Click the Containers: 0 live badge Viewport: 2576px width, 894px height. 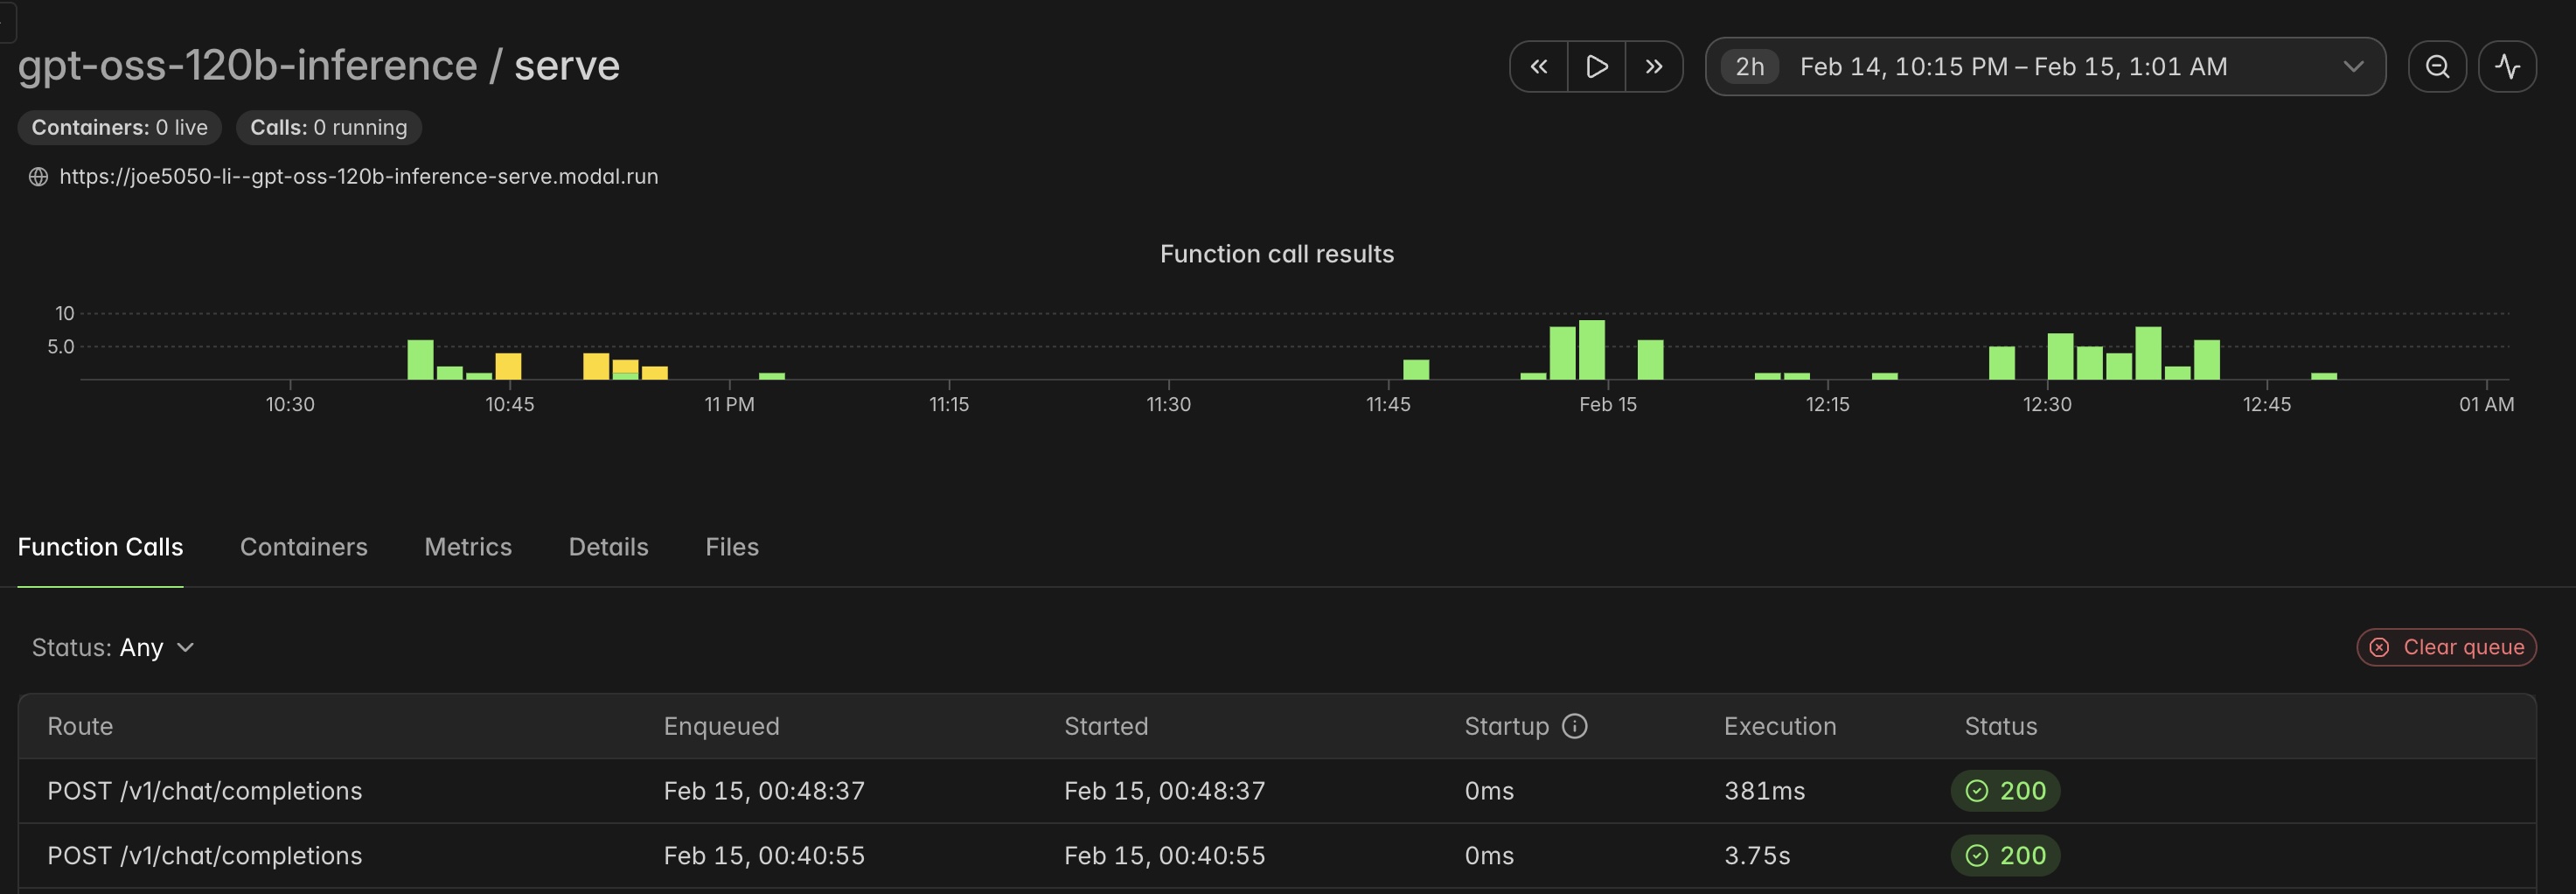tap(120, 128)
